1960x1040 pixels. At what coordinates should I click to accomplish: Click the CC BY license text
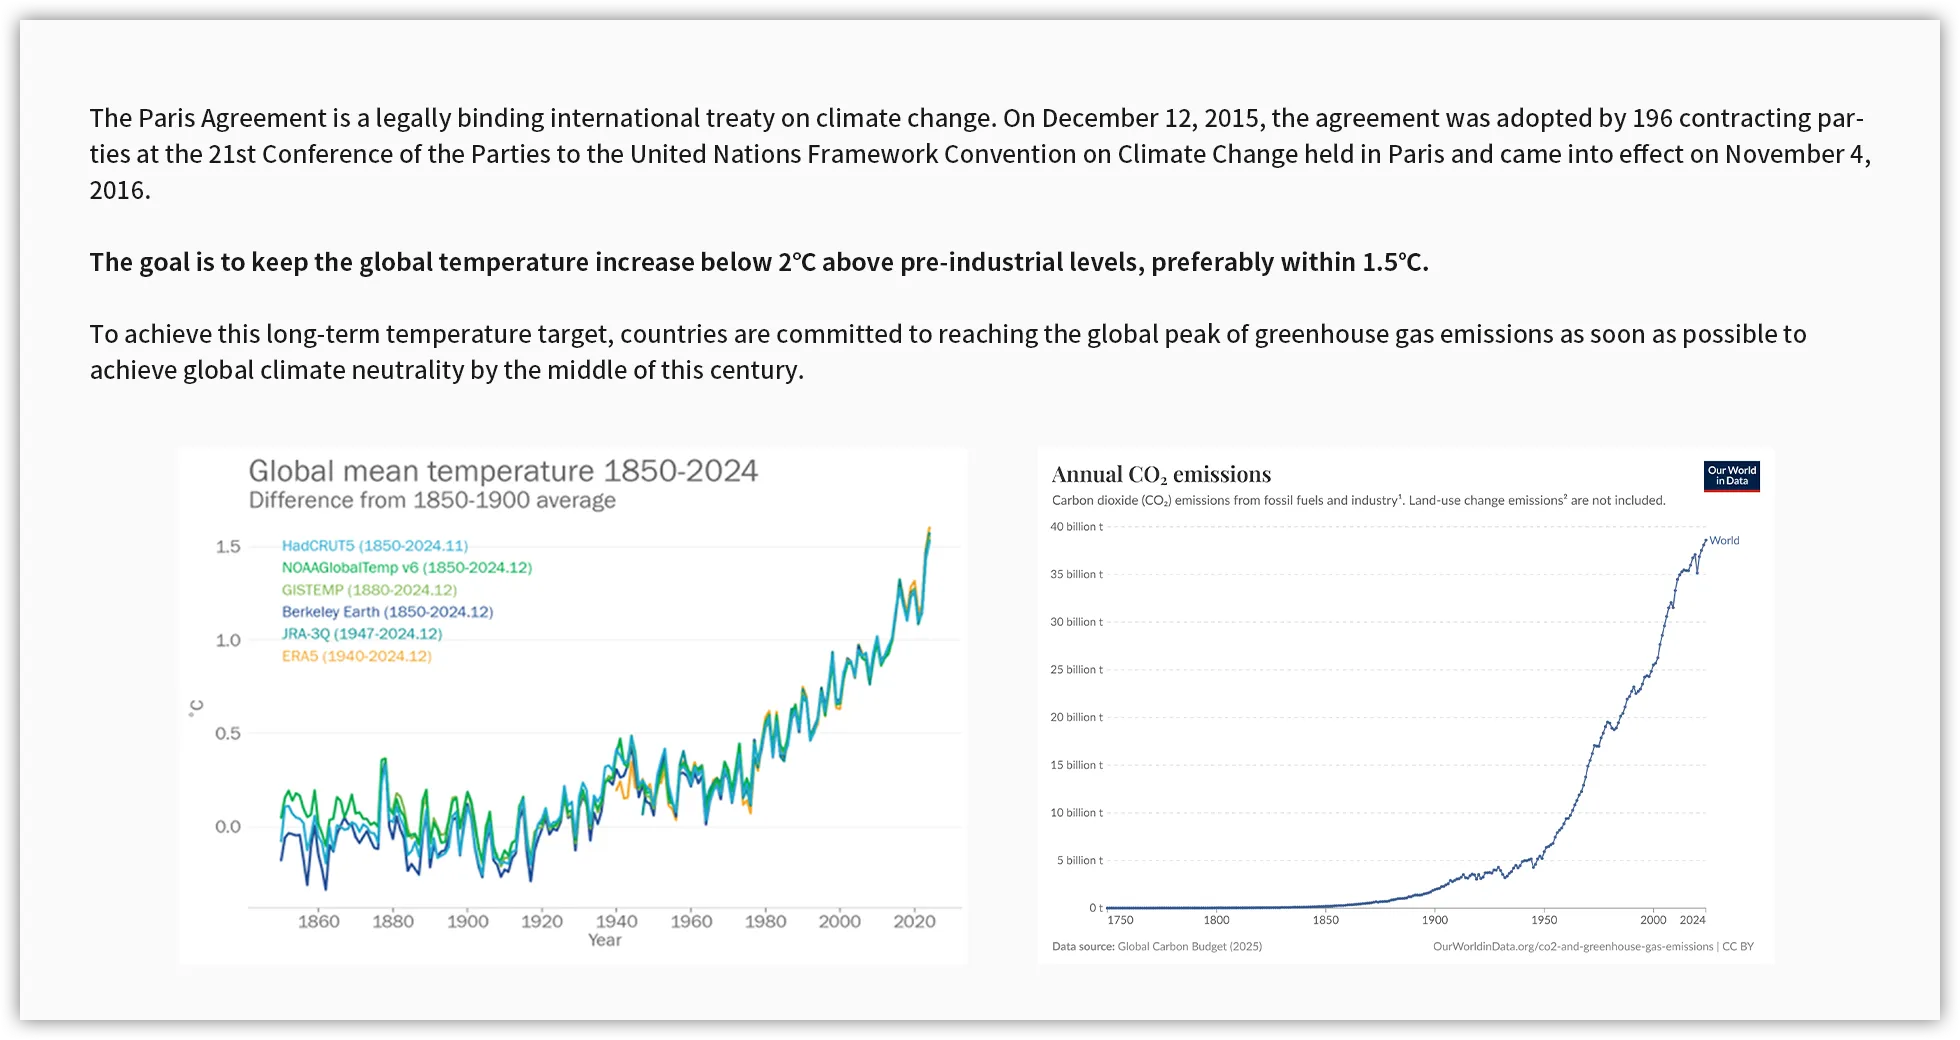(x=1738, y=946)
